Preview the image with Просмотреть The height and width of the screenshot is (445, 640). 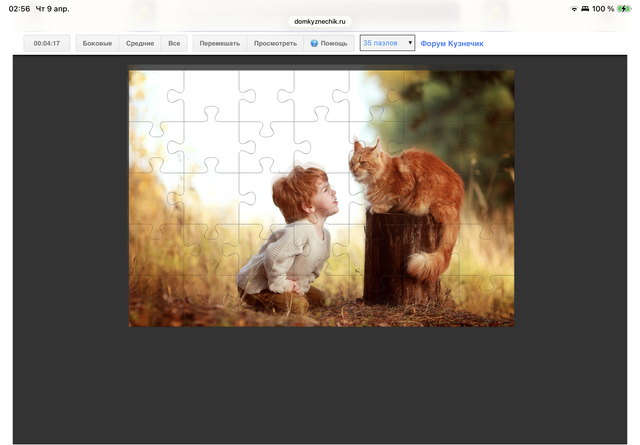[275, 44]
